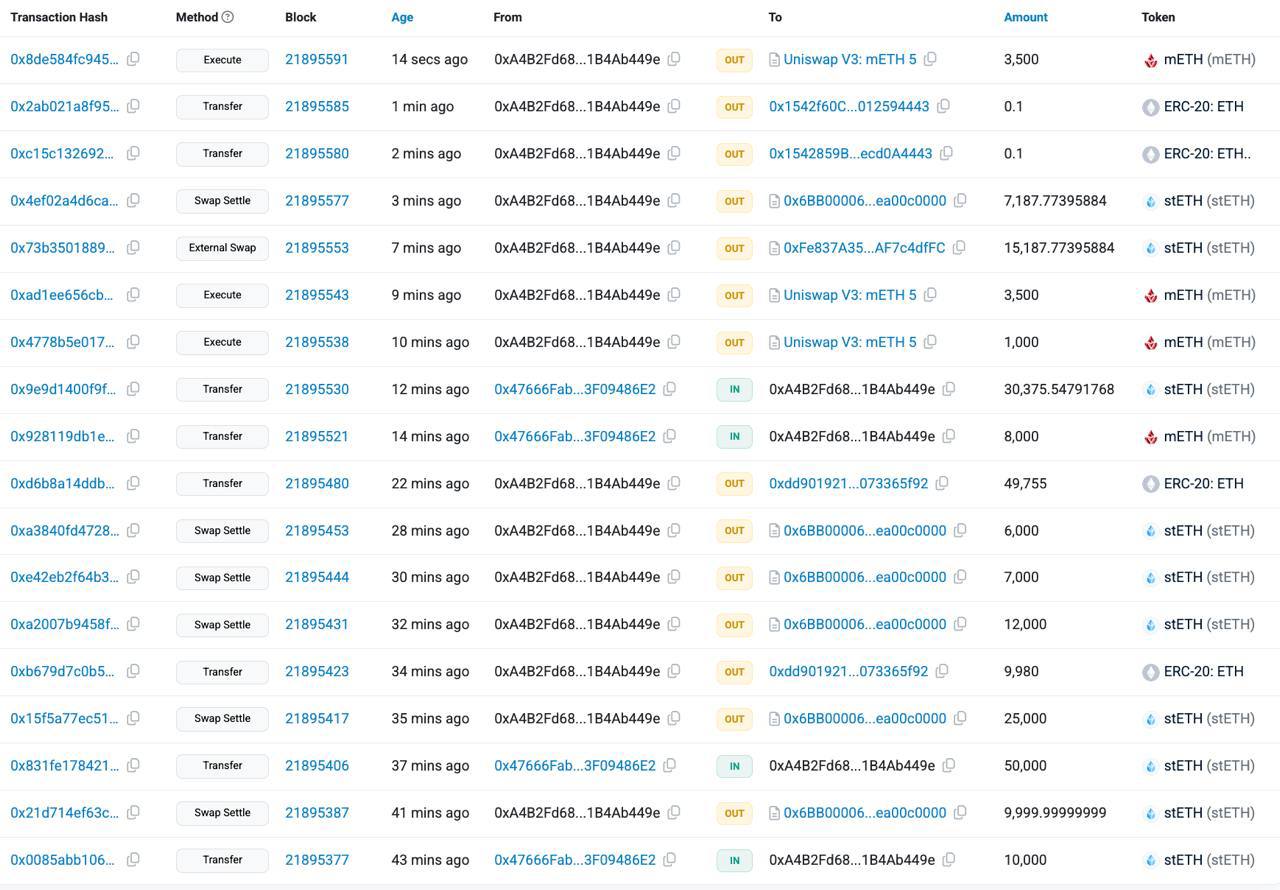Screen dimensions: 1280x890
Task: Click the External Swap method badge
Action: pyautogui.click(x=221, y=247)
